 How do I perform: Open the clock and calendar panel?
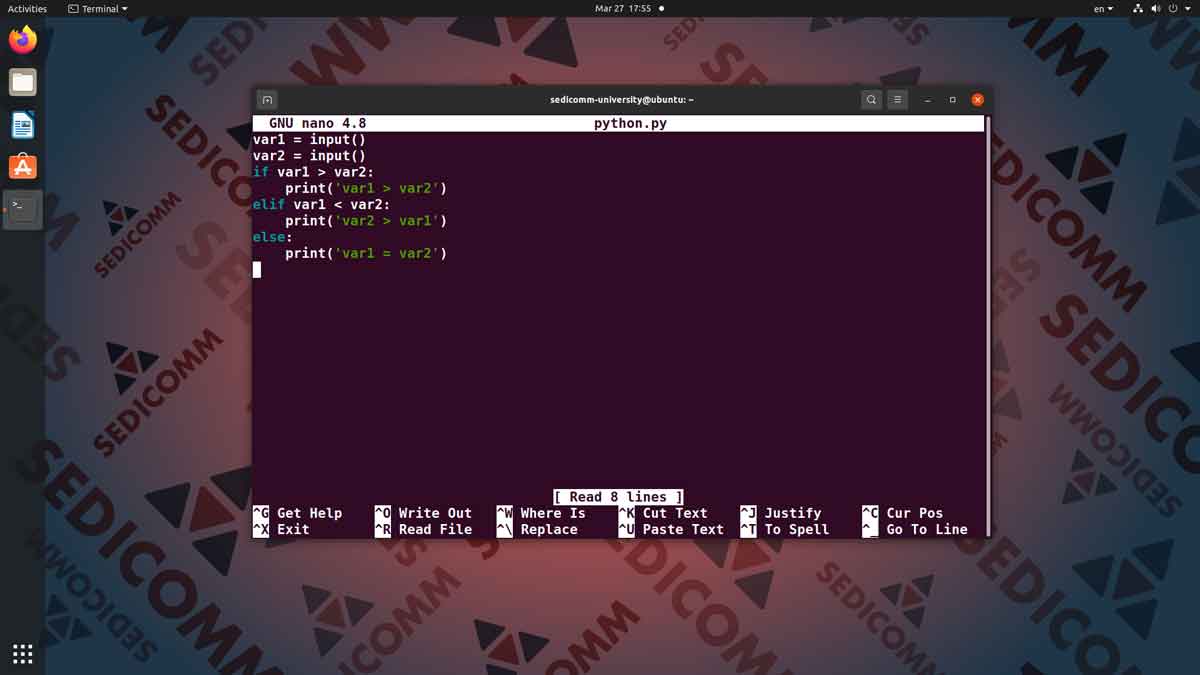point(623,8)
